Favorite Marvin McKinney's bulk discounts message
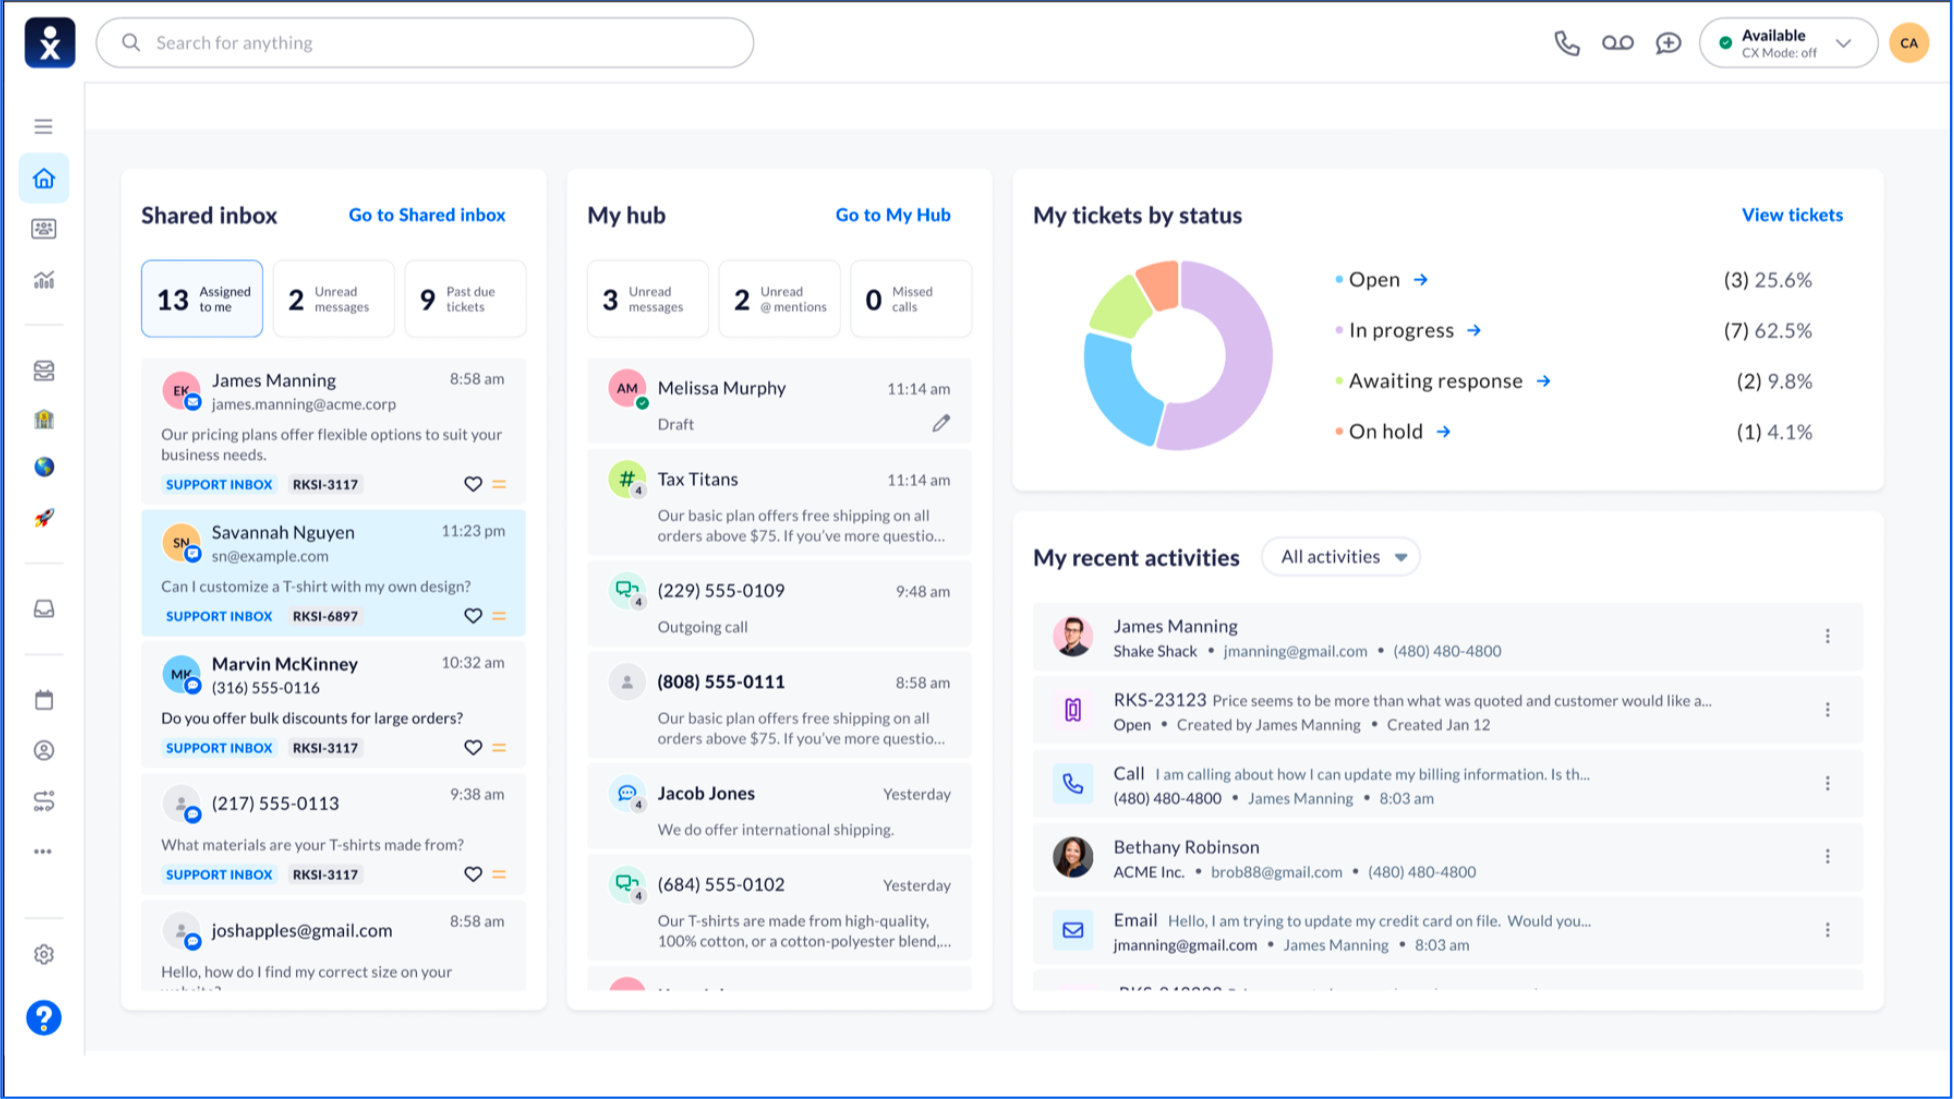 (474, 747)
